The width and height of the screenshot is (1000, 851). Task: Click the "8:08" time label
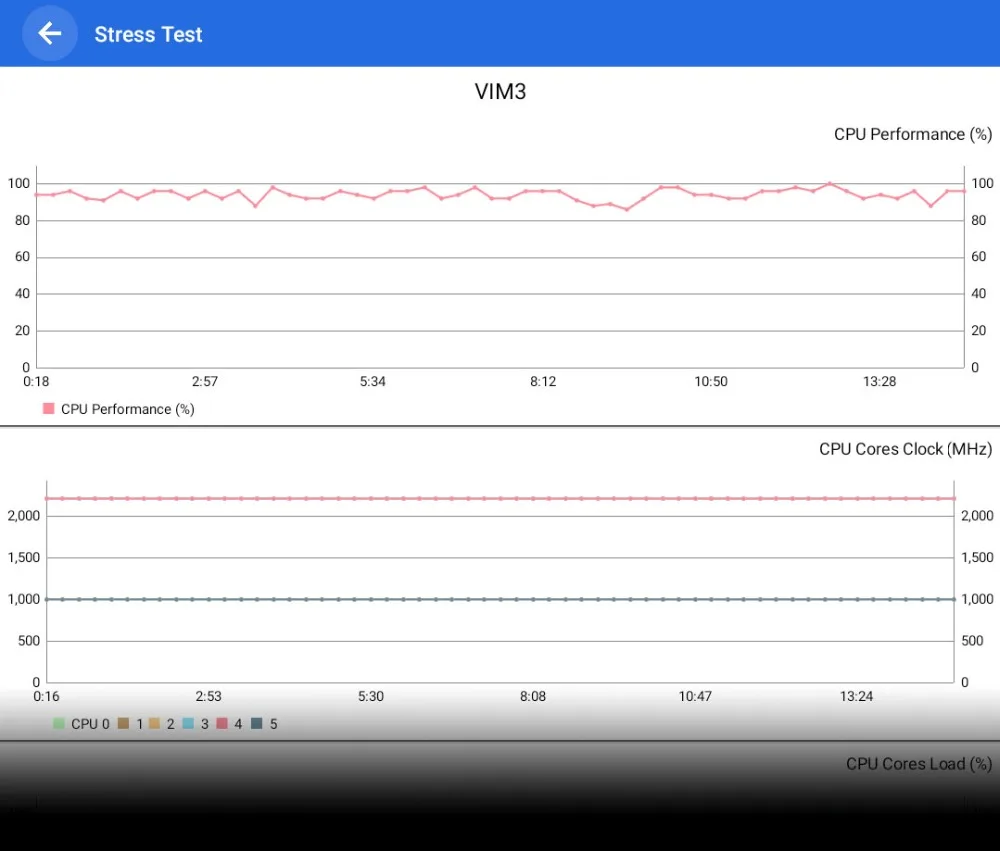coord(533,696)
